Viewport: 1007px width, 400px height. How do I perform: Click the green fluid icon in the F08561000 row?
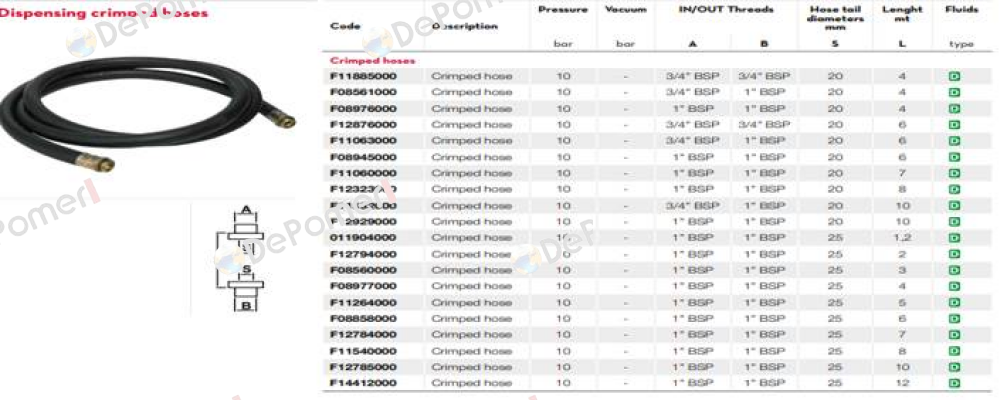click(954, 92)
